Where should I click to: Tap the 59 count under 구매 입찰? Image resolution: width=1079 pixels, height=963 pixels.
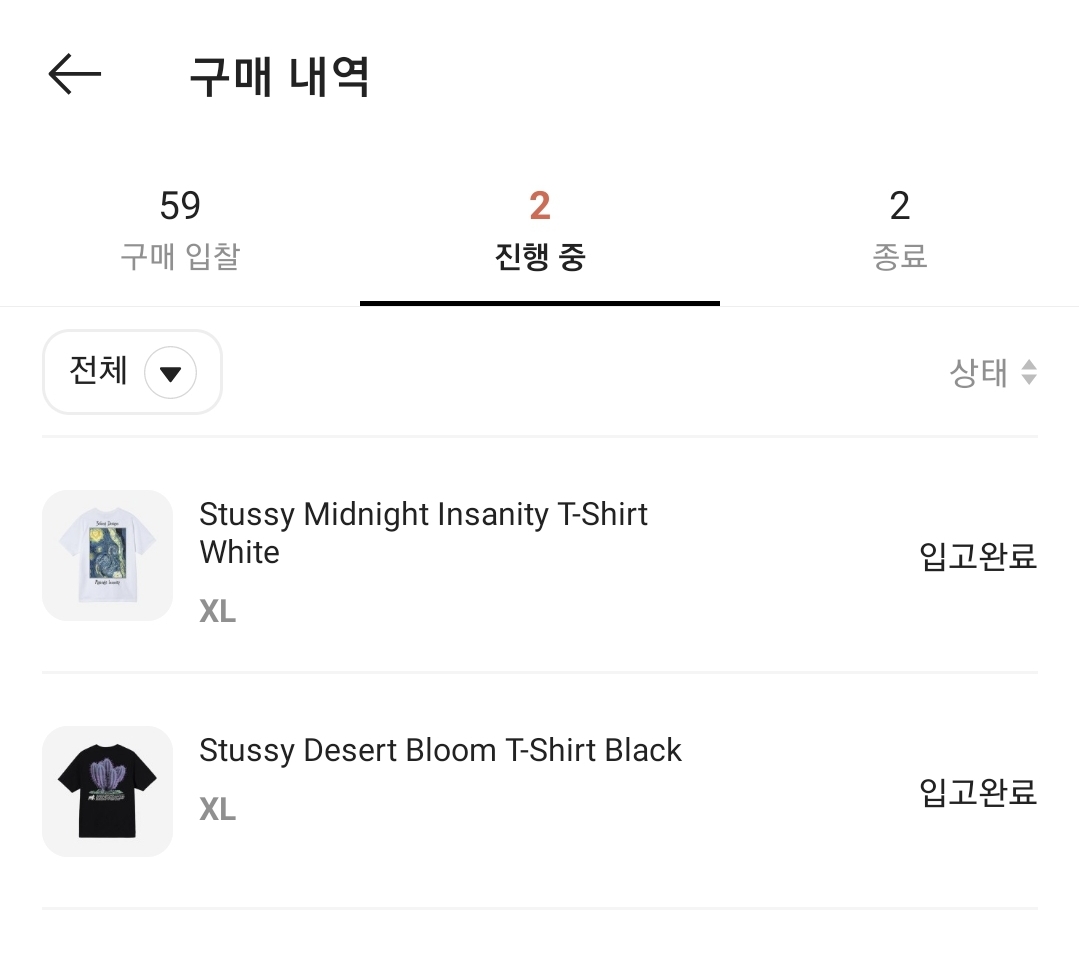coord(180,206)
